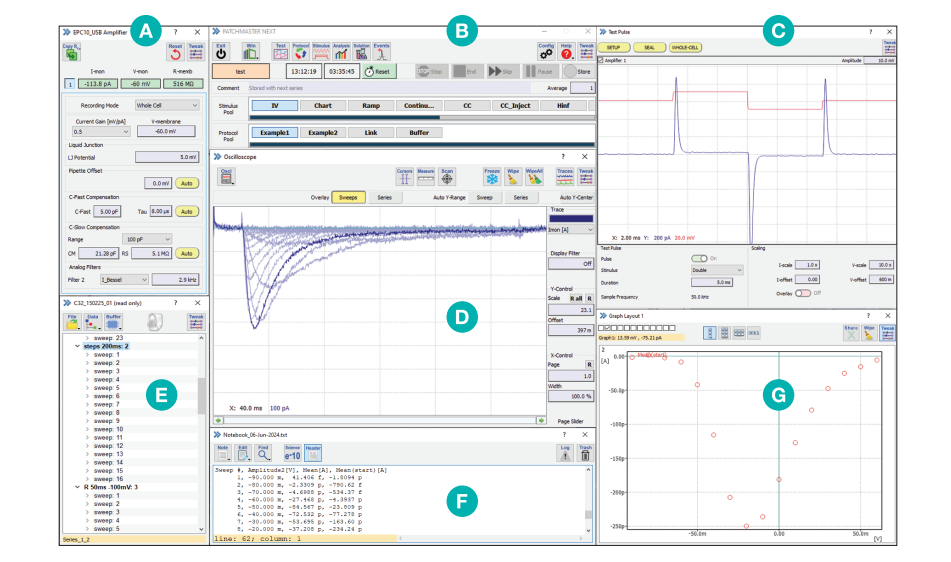This screenshot has height=562, width=951.
Task: Collapse the steps 200ms: 2 tree node
Action: 77,346
